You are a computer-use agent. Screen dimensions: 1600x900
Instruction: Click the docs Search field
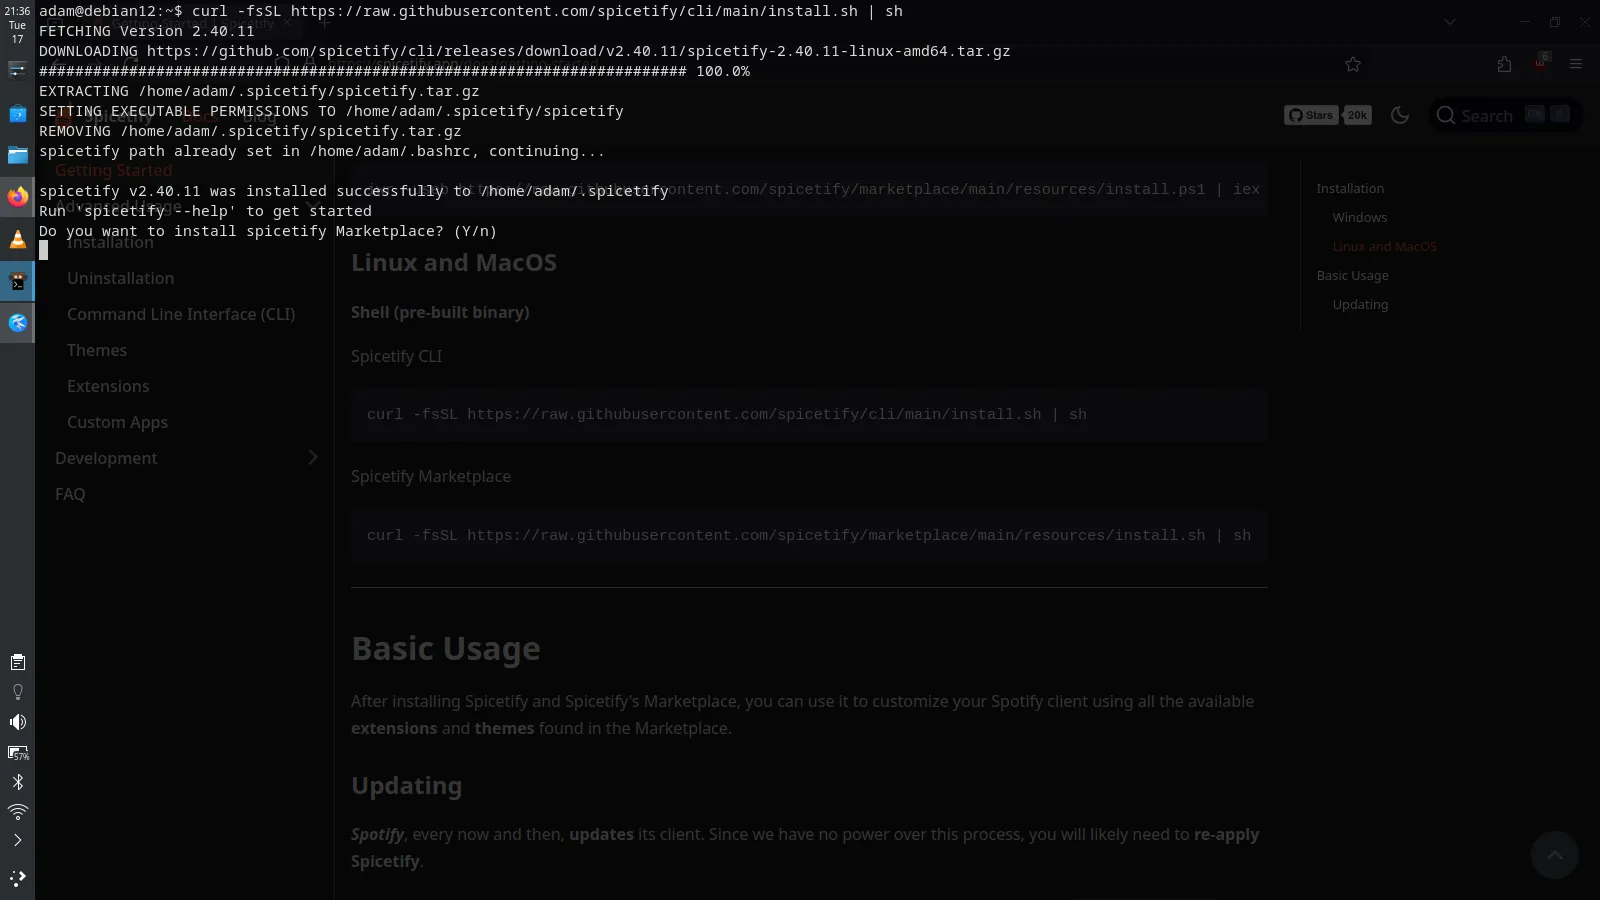tap(1505, 115)
